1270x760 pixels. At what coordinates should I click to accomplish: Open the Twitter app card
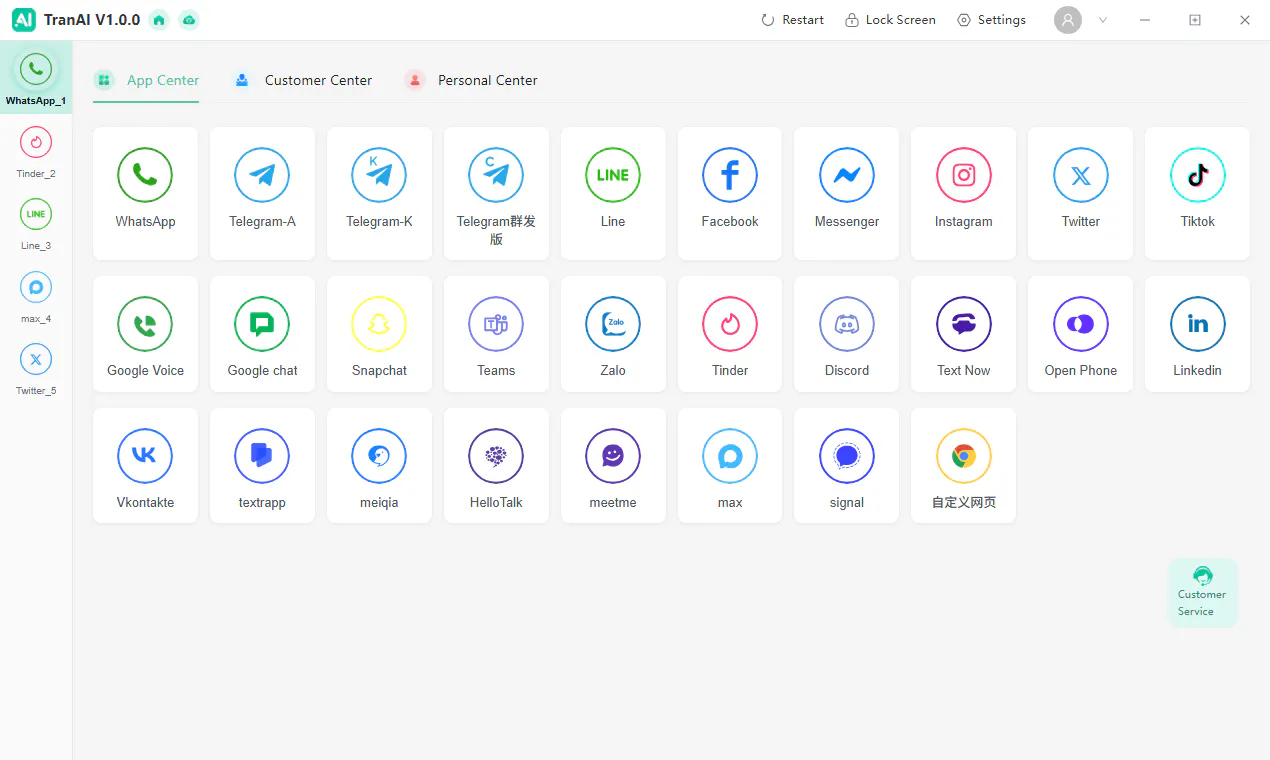(x=1081, y=193)
